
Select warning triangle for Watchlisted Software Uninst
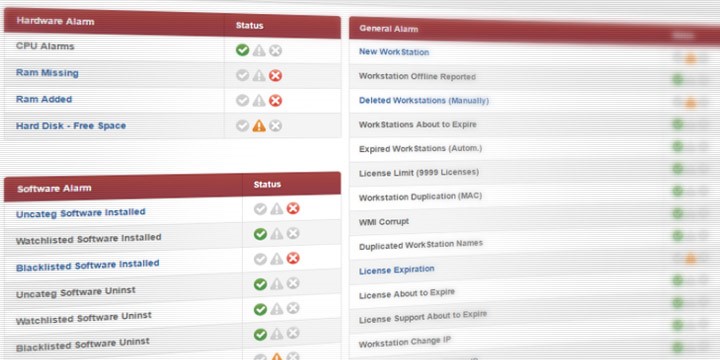(x=276, y=309)
